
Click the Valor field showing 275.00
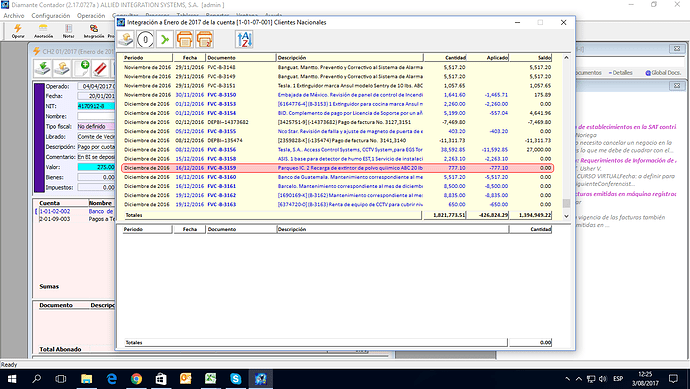[96, 167]
